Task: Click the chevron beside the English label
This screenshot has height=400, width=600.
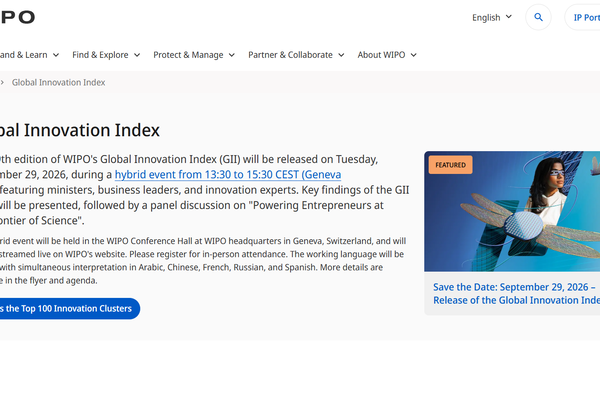Action: 509,17
